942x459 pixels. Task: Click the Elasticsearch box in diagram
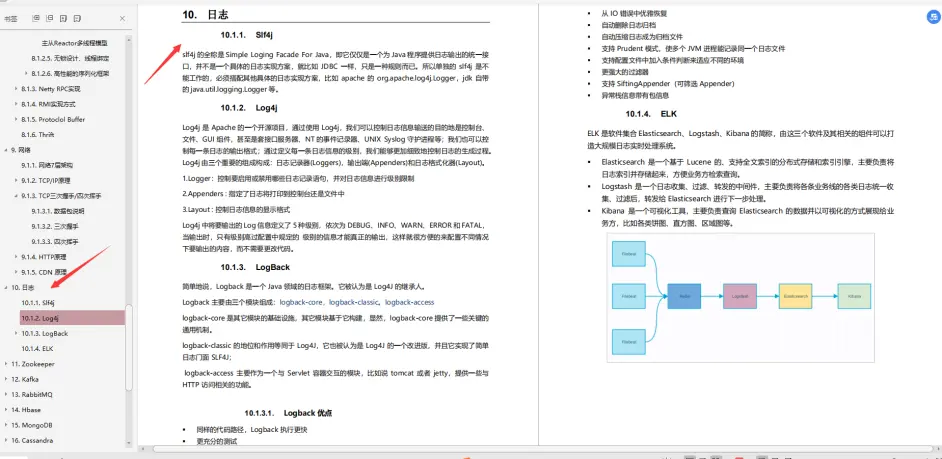click(795, 296)
